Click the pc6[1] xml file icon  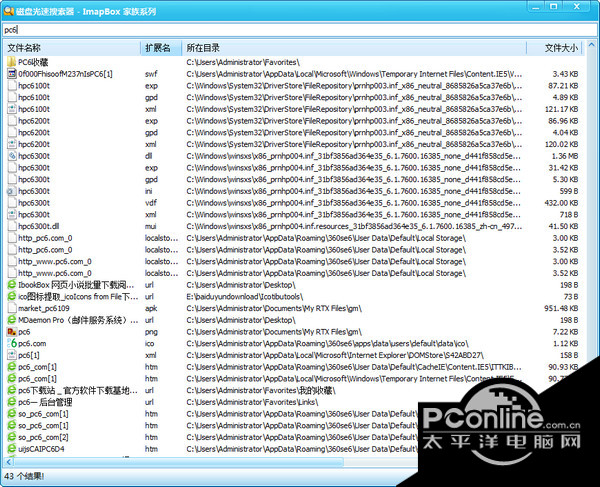pyautogui.click(x=12, y=355)
